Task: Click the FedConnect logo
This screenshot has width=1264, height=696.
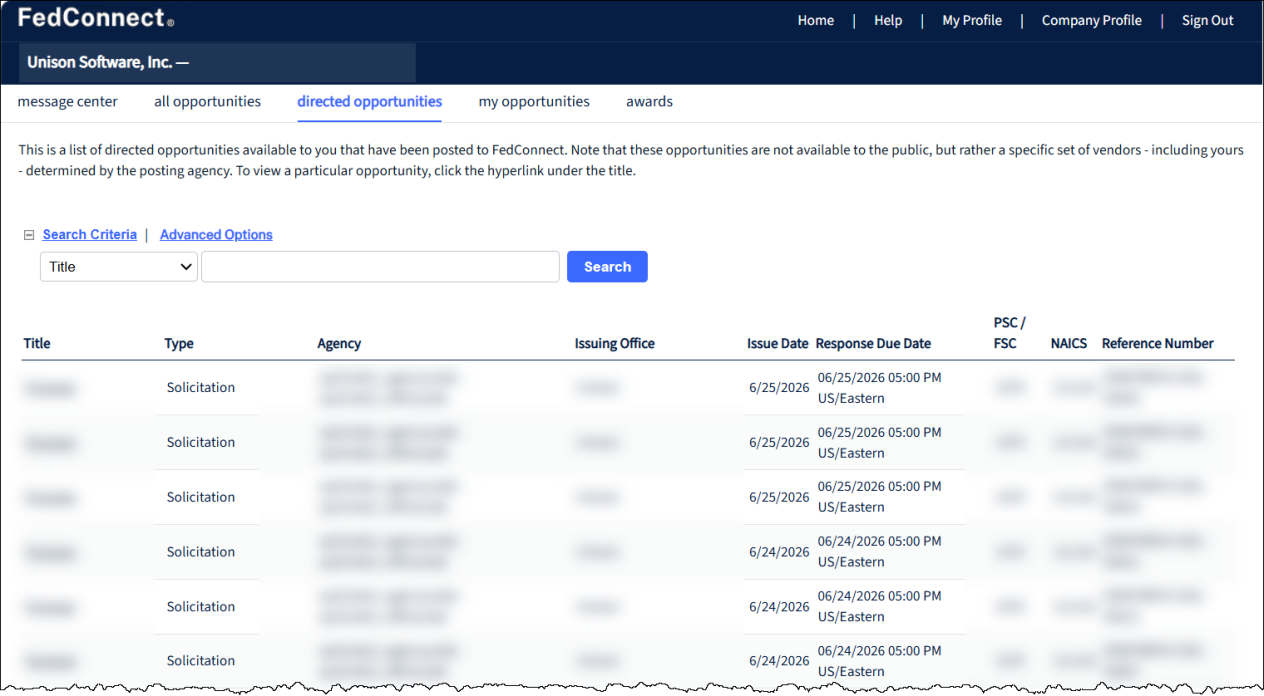Action: 96,18
